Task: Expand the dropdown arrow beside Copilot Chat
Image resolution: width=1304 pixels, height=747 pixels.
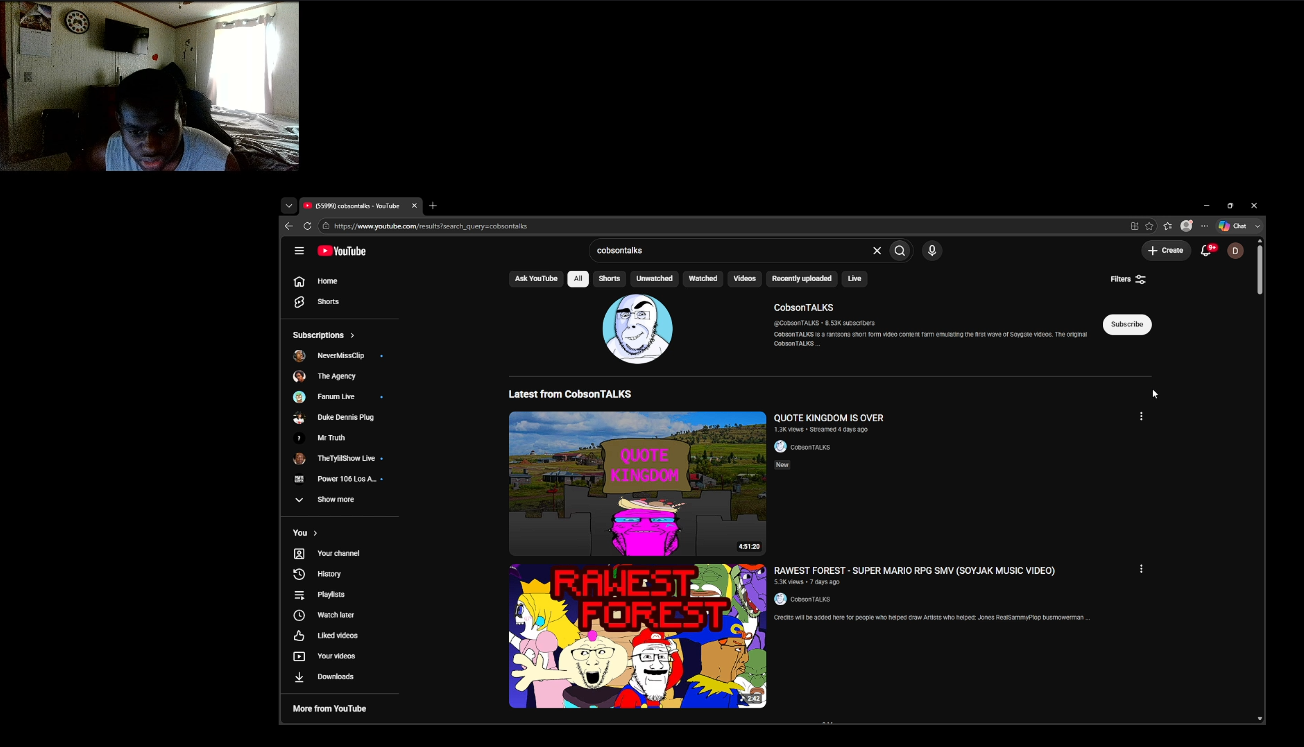Action: click(1258, 226)
